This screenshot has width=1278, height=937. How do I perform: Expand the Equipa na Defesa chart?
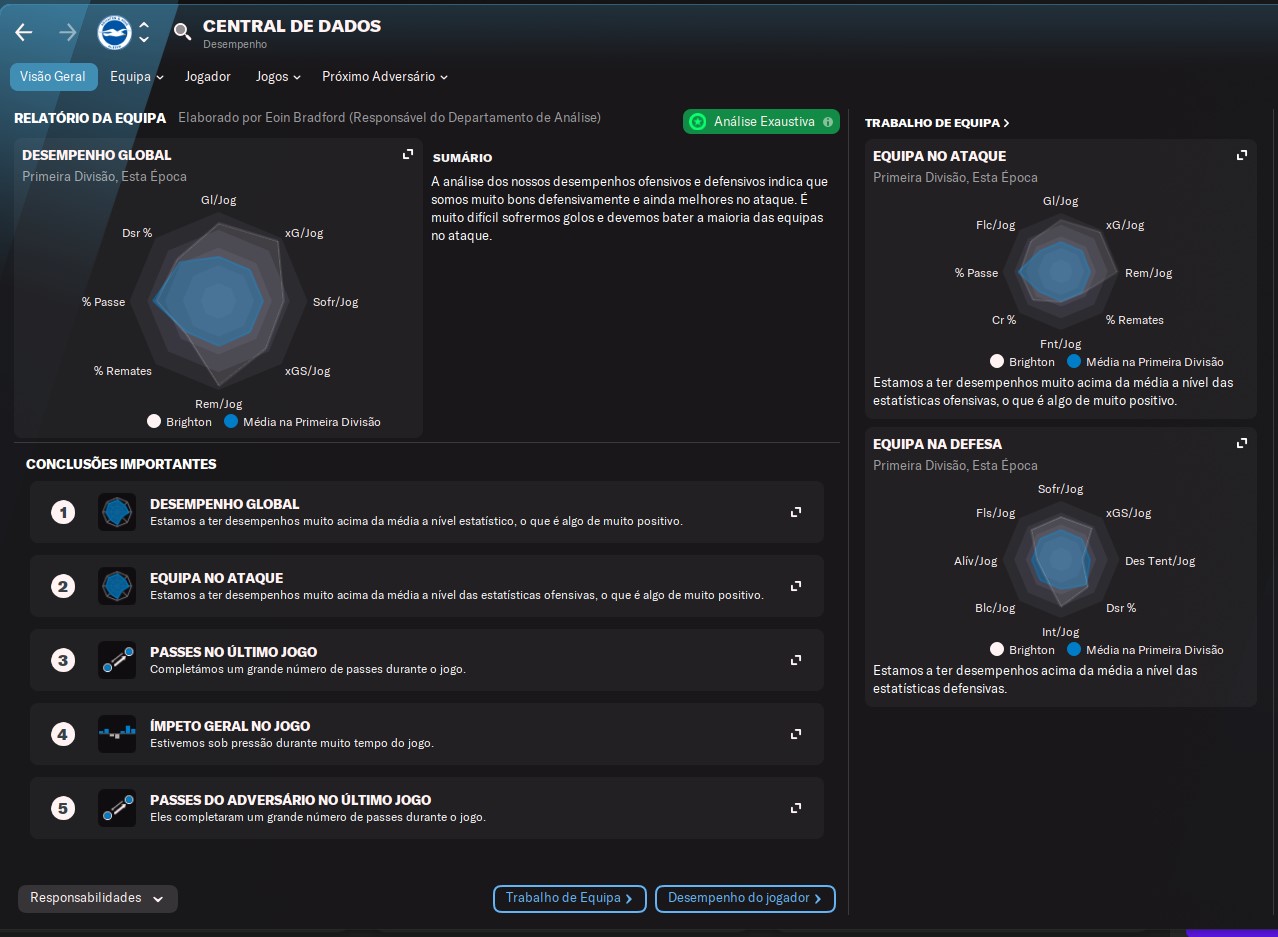pyautogui.click(x=1242, y=443)
